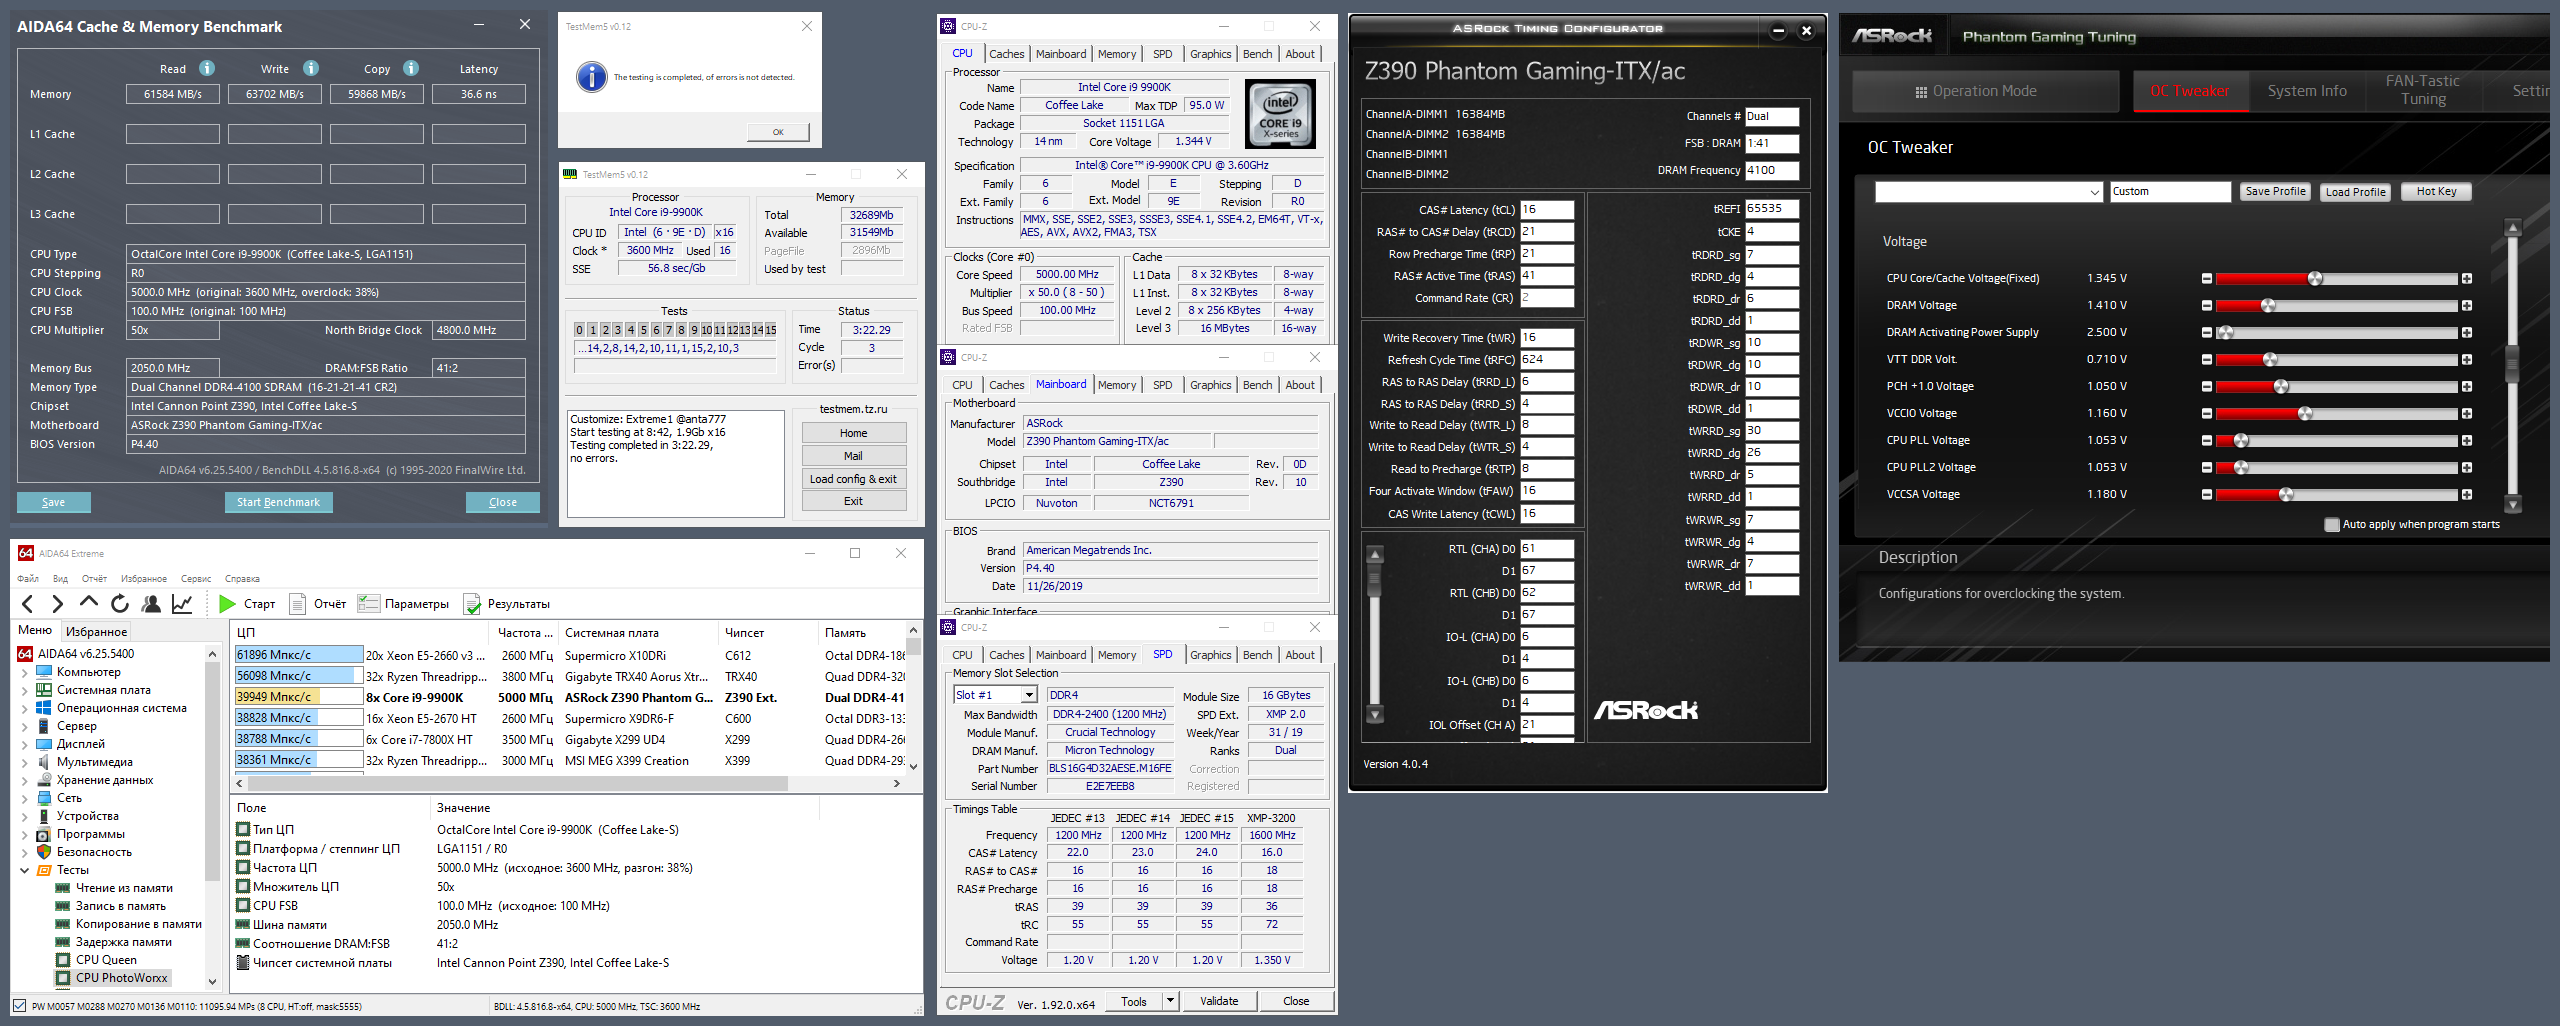Increase VTT DDR Volt. with plus button
This screenshot has width=2560, height=1026.
click(x=2467, y=359)
